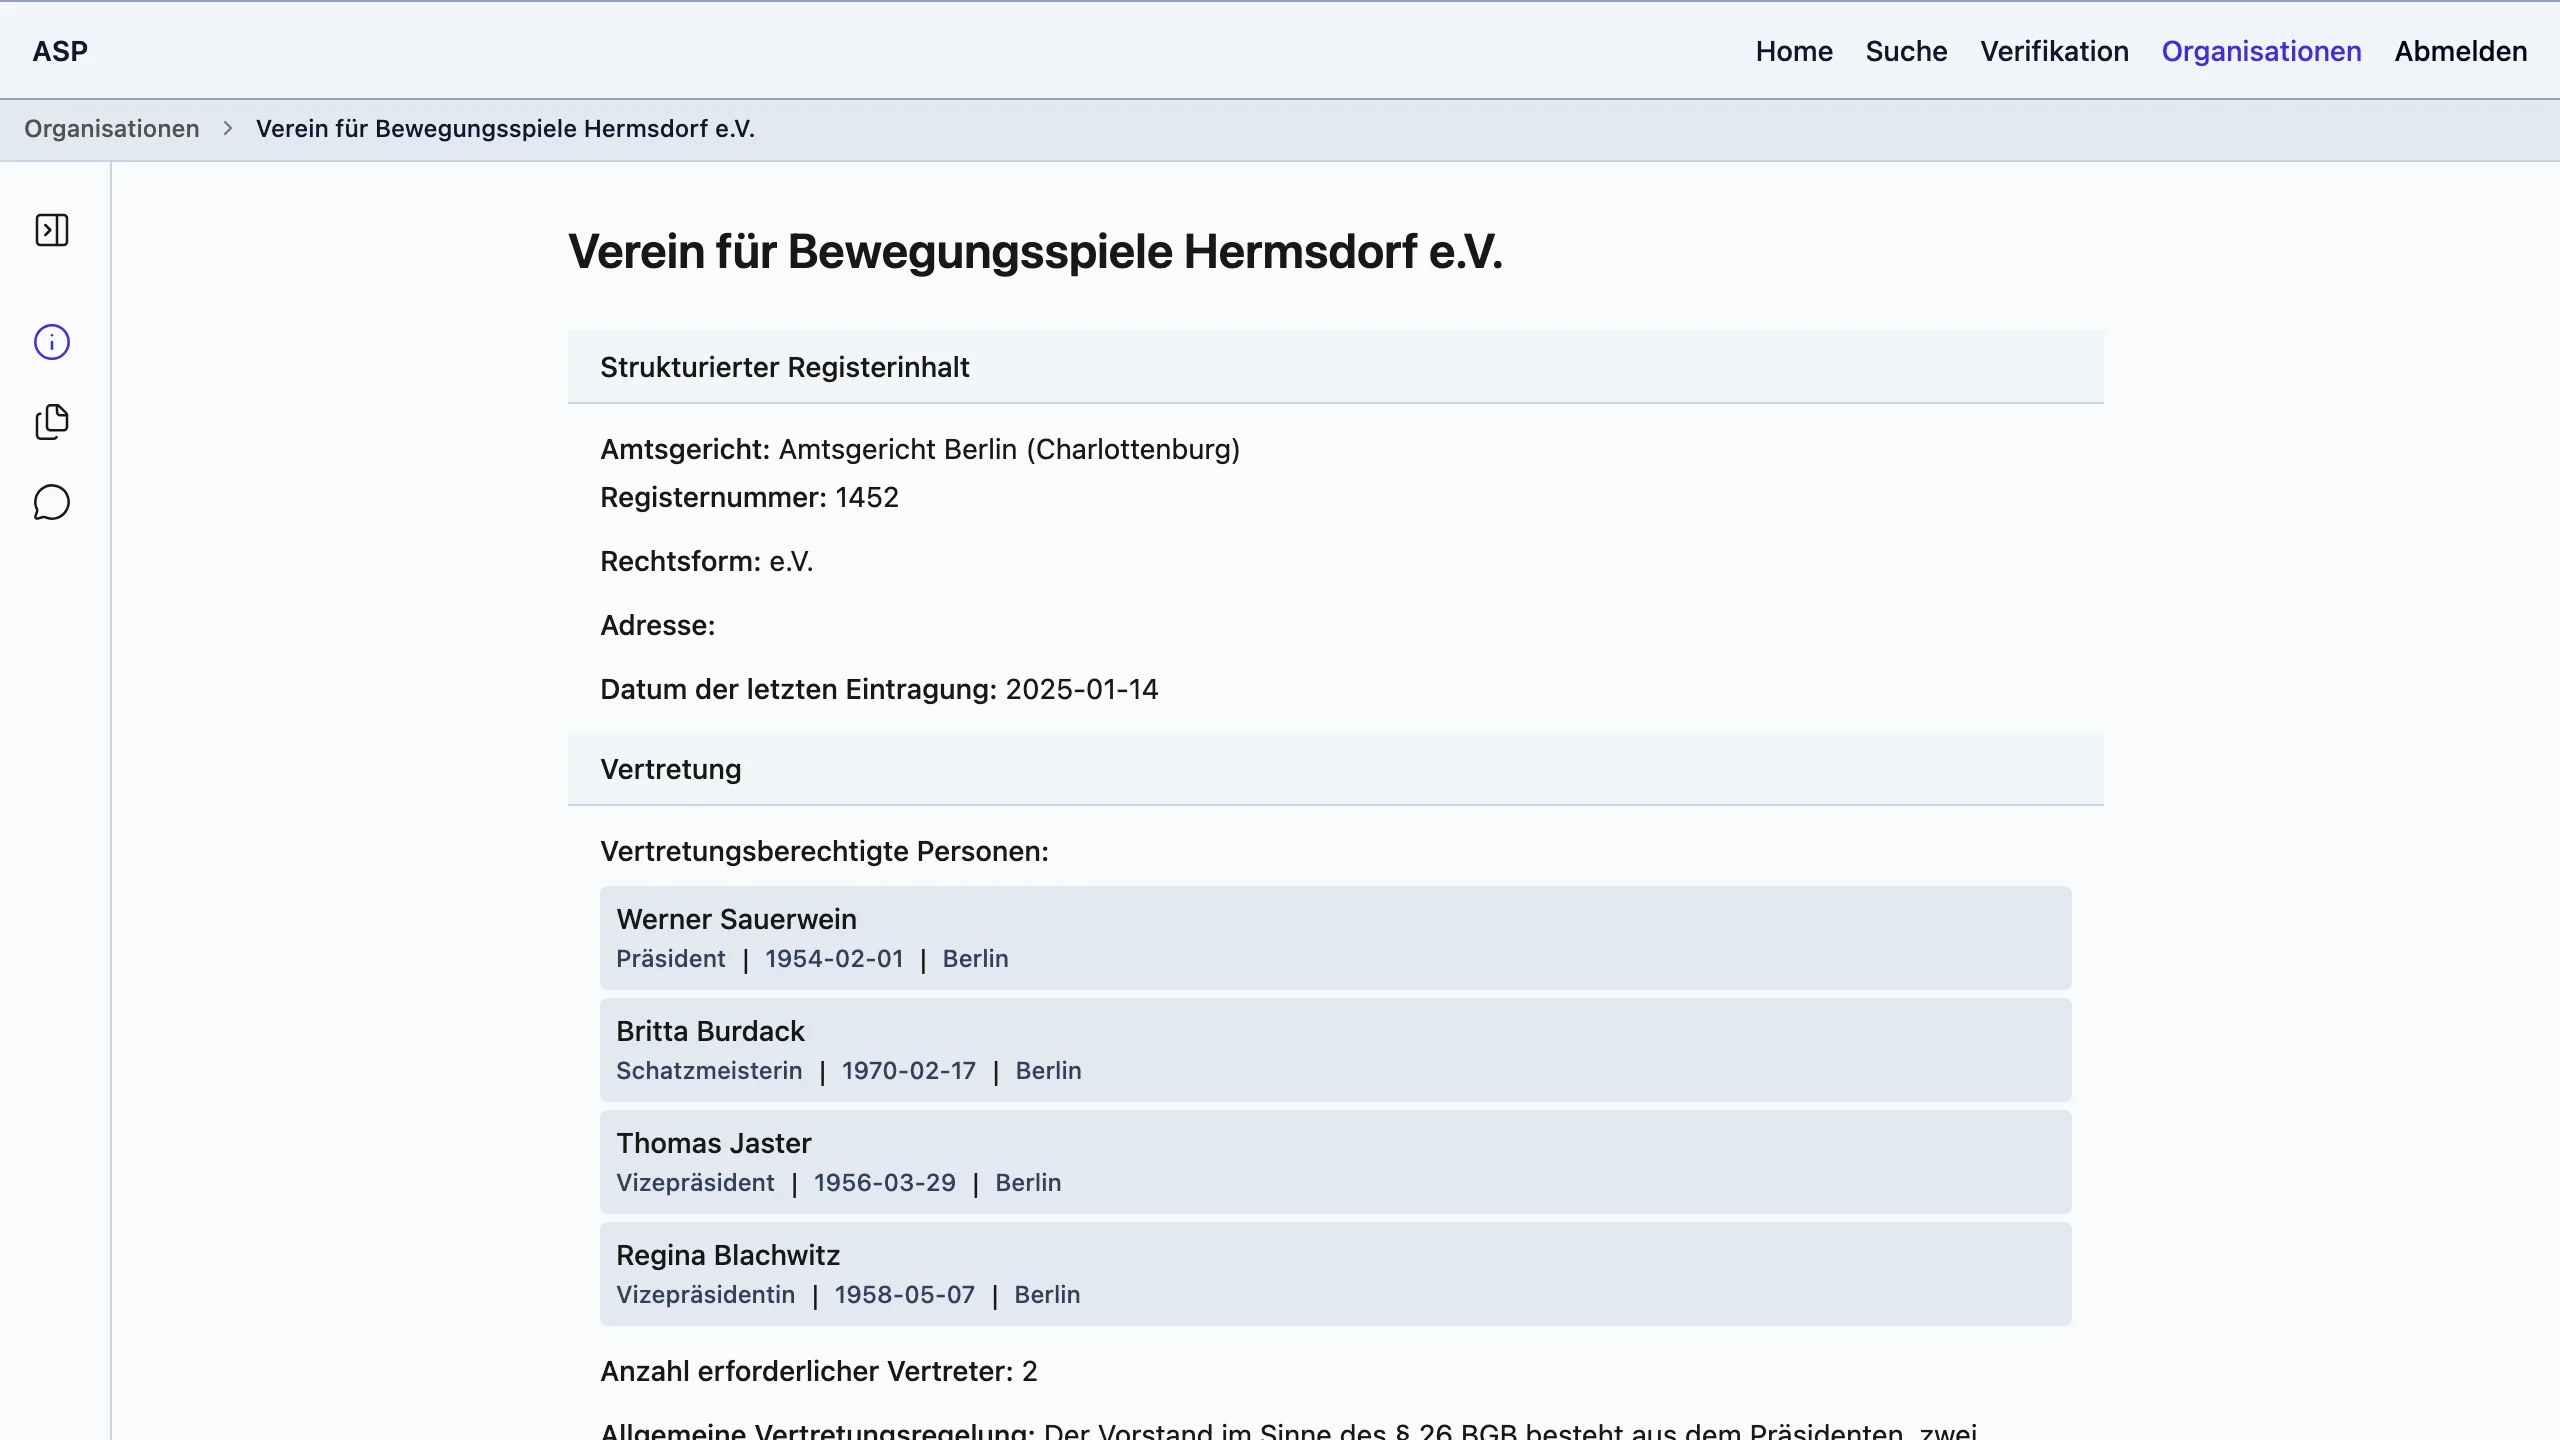2560x1440 pixels.
Task: Select the Organisationen nav item
Action: click(x=2261, y=51)
